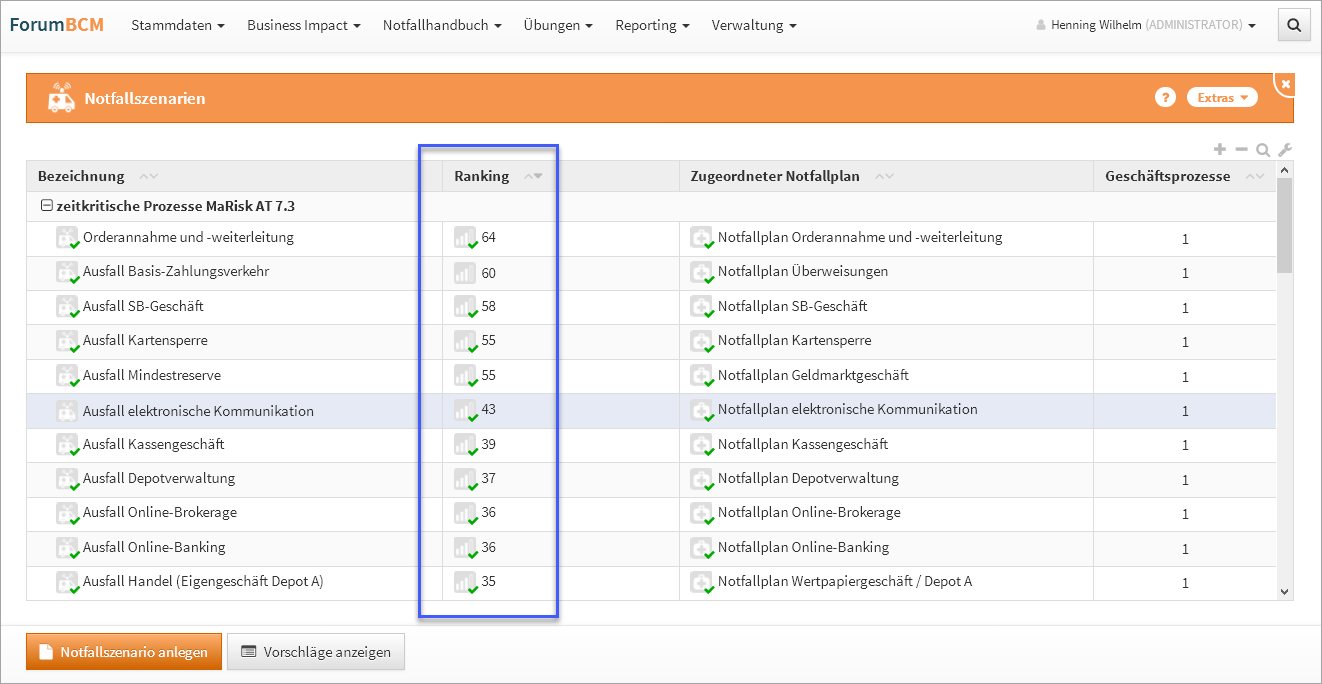Open the help question mark icon
Image resolution: width=1322 pixels, height=684 pixels.
click(x=1164, y=97)
